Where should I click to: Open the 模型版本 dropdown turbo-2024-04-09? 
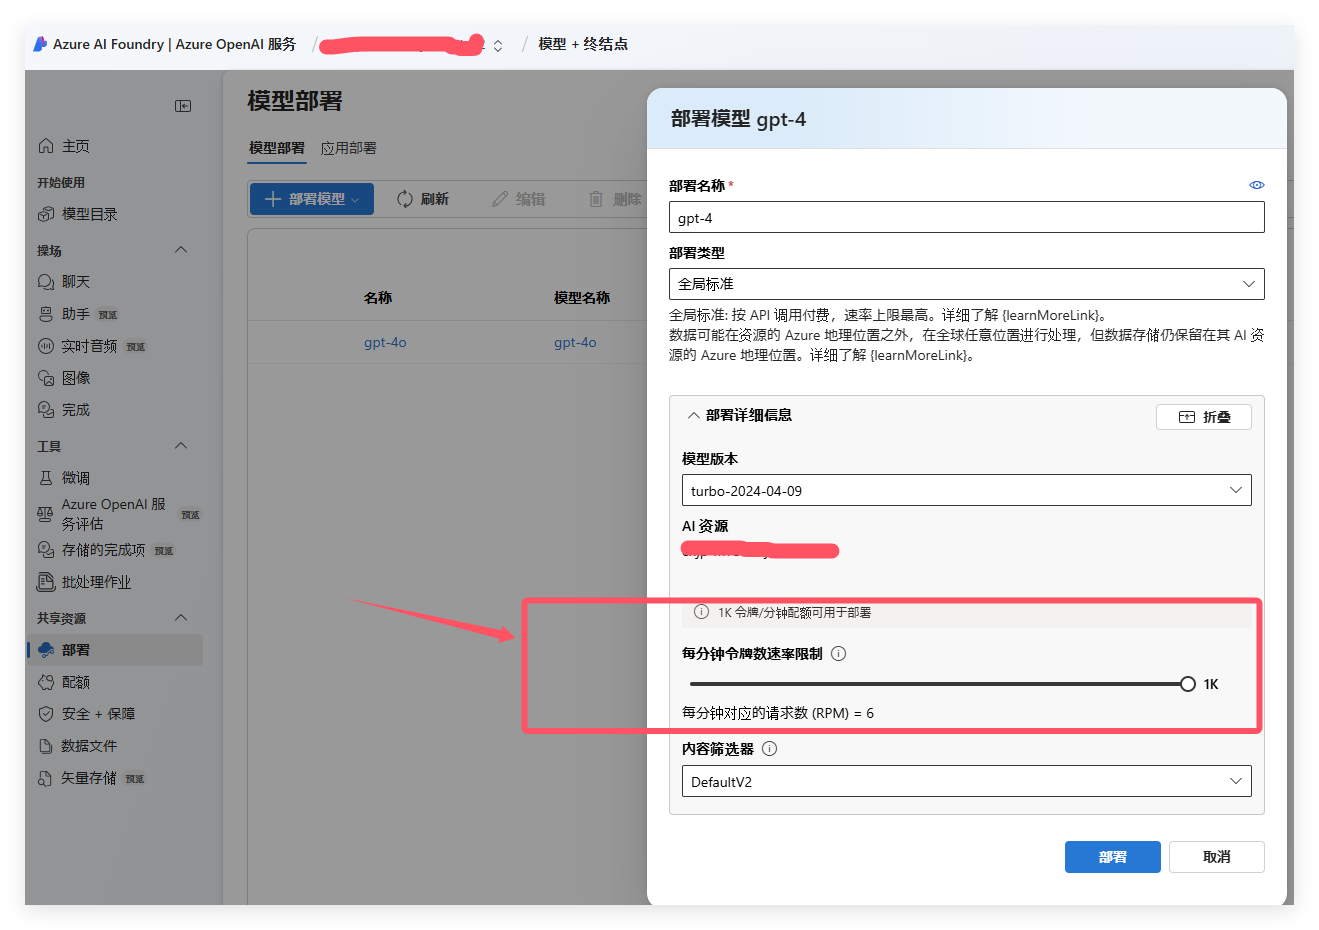point(967,490)
